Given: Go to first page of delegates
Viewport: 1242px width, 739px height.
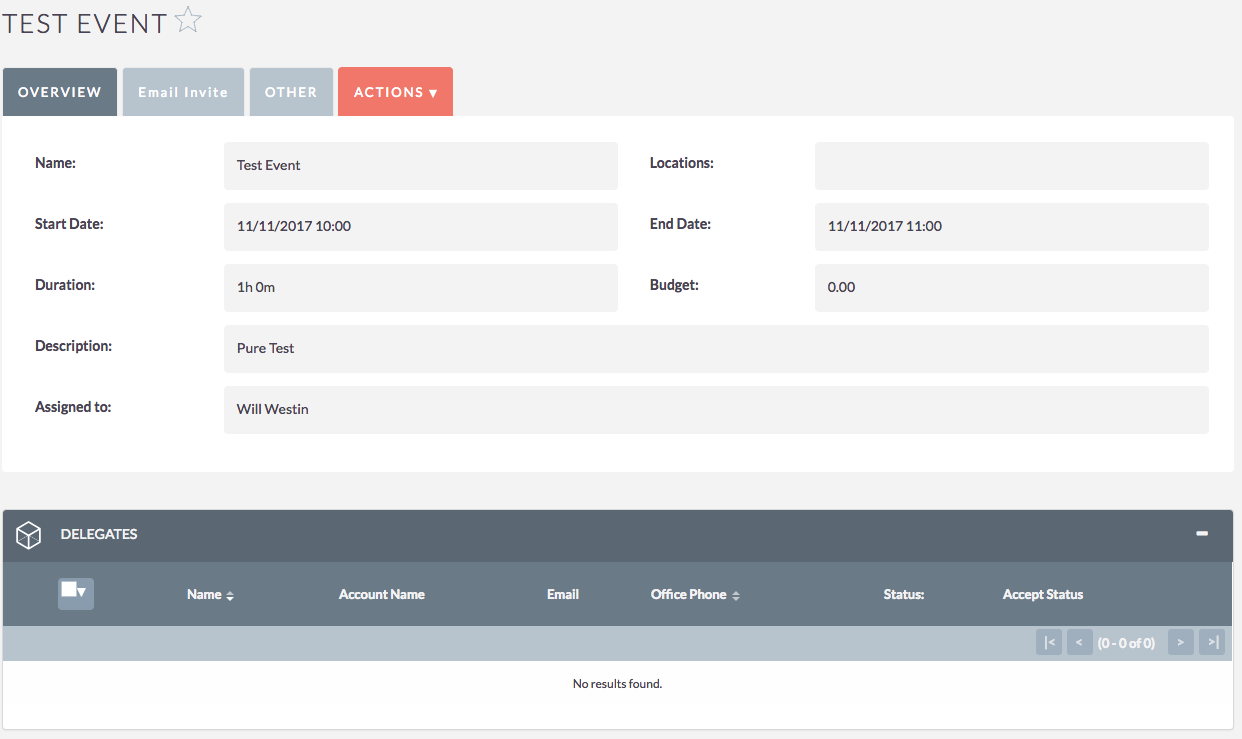Looking at the screenshot, I should point(1049,643).
